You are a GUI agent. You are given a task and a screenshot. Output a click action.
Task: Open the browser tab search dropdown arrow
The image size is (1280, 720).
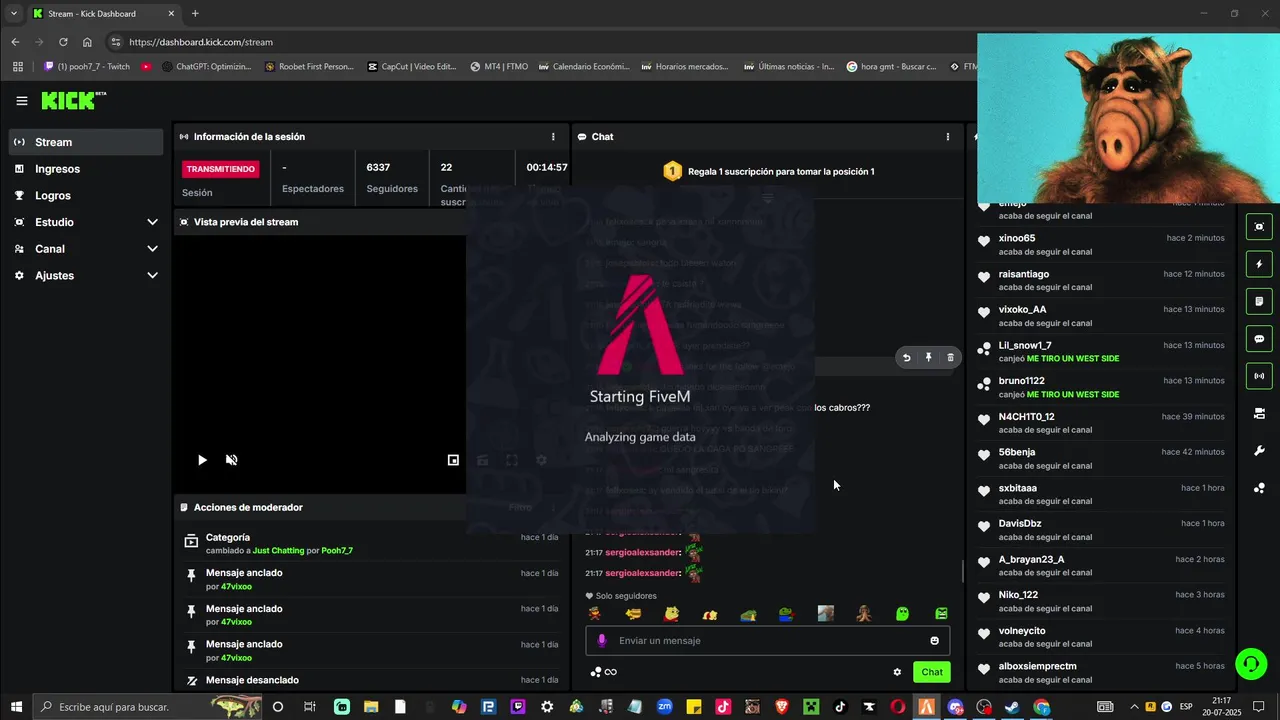tap(13, 14)
